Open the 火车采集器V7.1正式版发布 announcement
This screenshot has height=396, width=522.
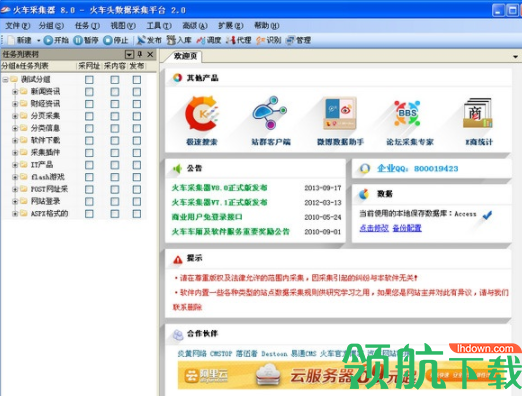pos(219,202)
